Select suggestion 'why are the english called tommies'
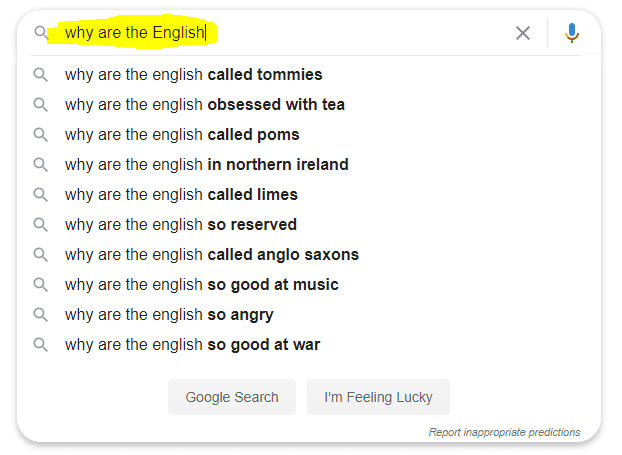 193,75
